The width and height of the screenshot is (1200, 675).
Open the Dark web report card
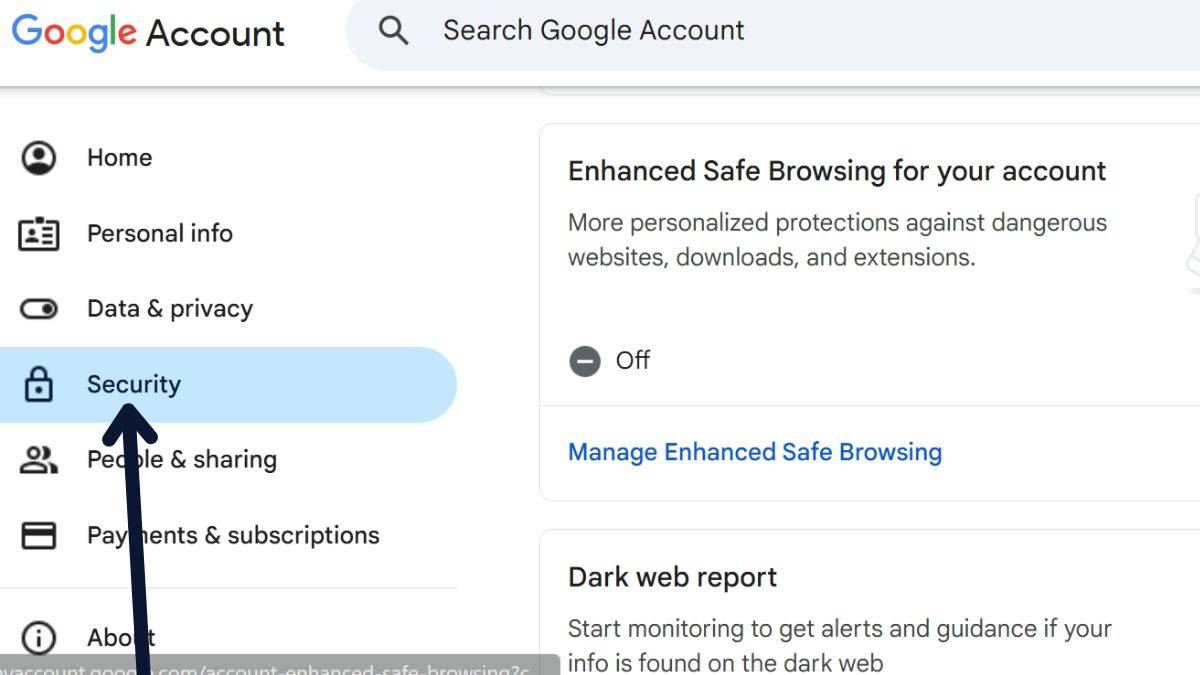672,577
